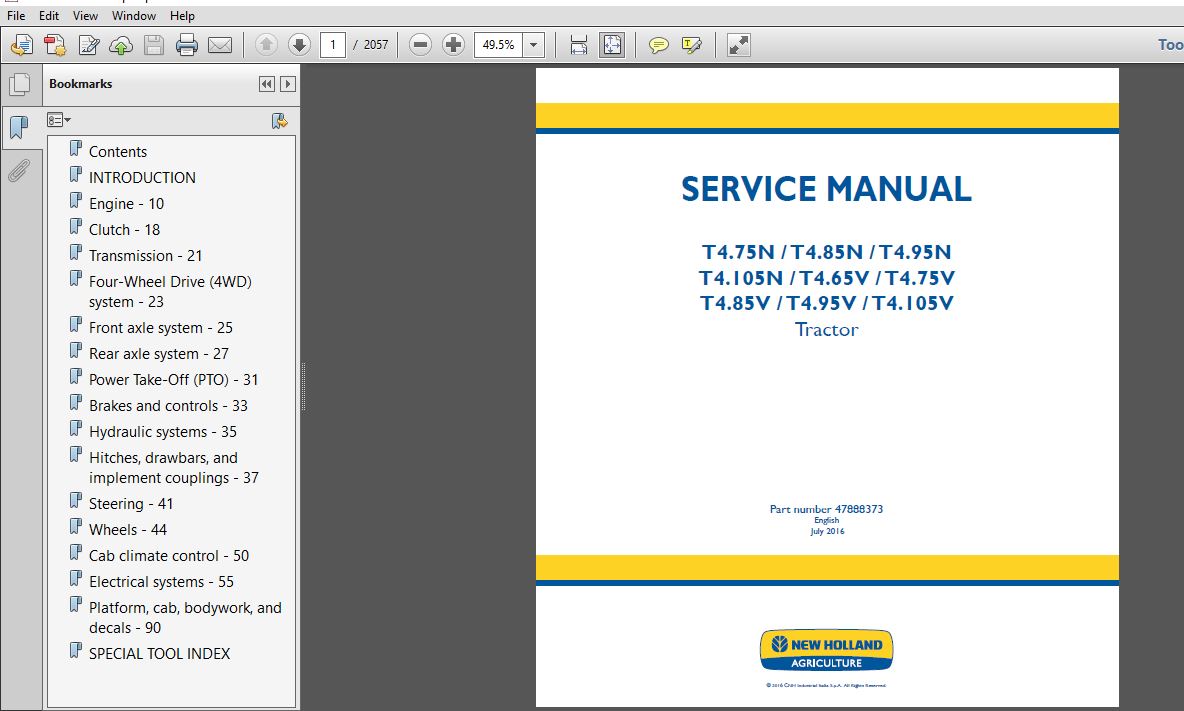Click the Read mode expand icon
This screenshot has height=711, width=1184.
[x=738, y=45]
